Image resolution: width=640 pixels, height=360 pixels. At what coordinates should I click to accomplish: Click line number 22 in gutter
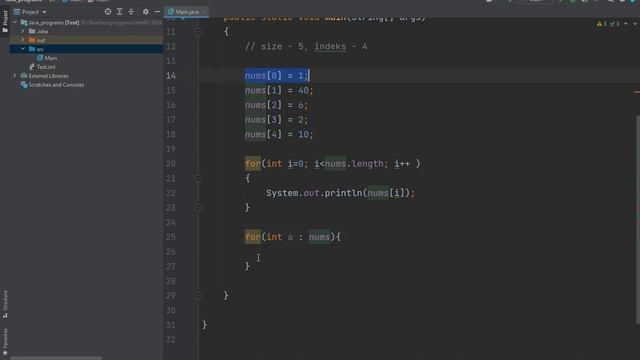click(171, 193)
